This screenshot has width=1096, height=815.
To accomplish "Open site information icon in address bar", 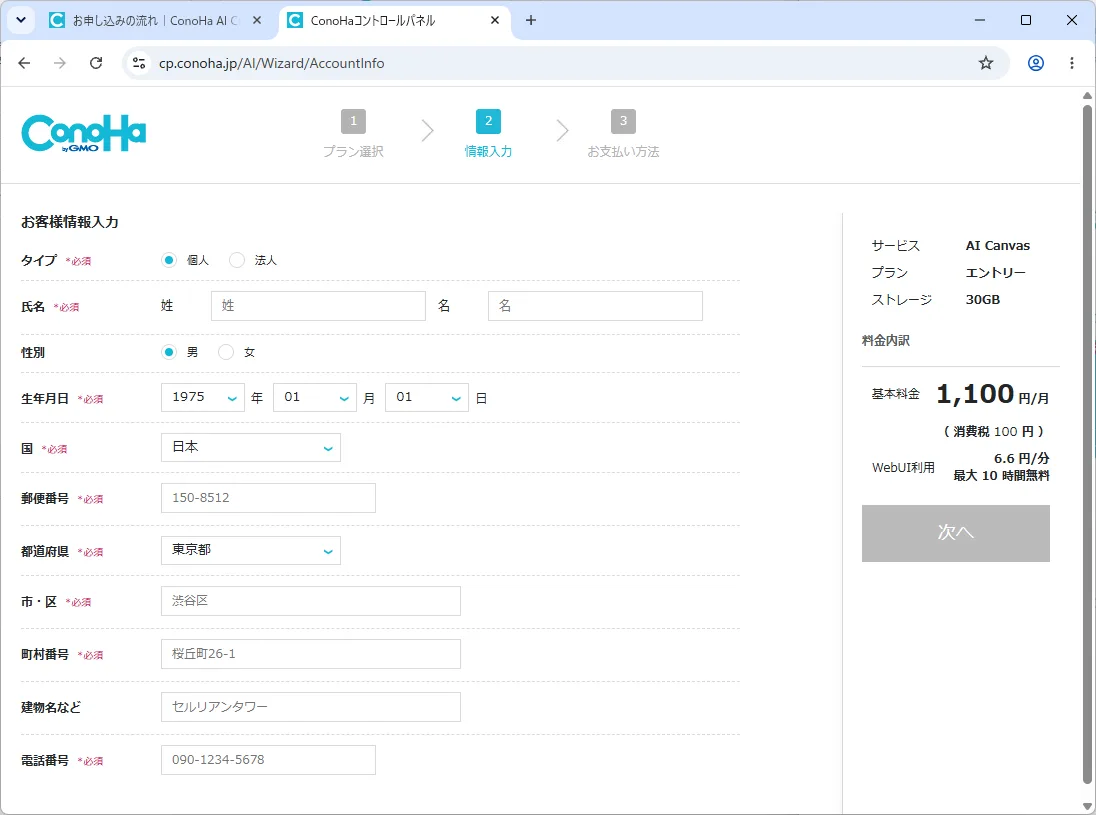I will coord(139,63).
